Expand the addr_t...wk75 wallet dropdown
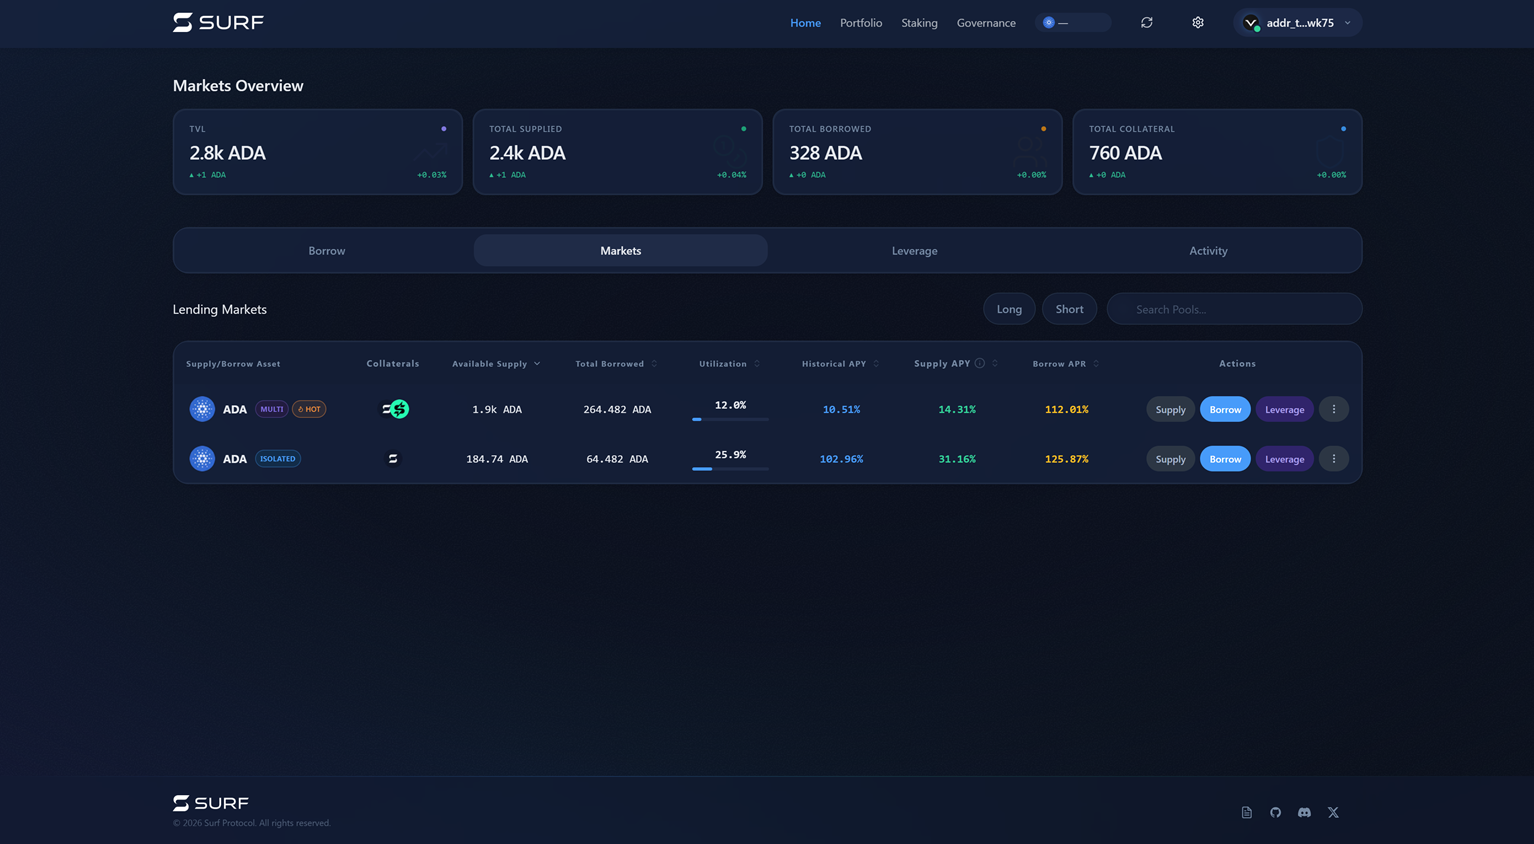This screenshot has height=844, width=1534. [1298, 23]
